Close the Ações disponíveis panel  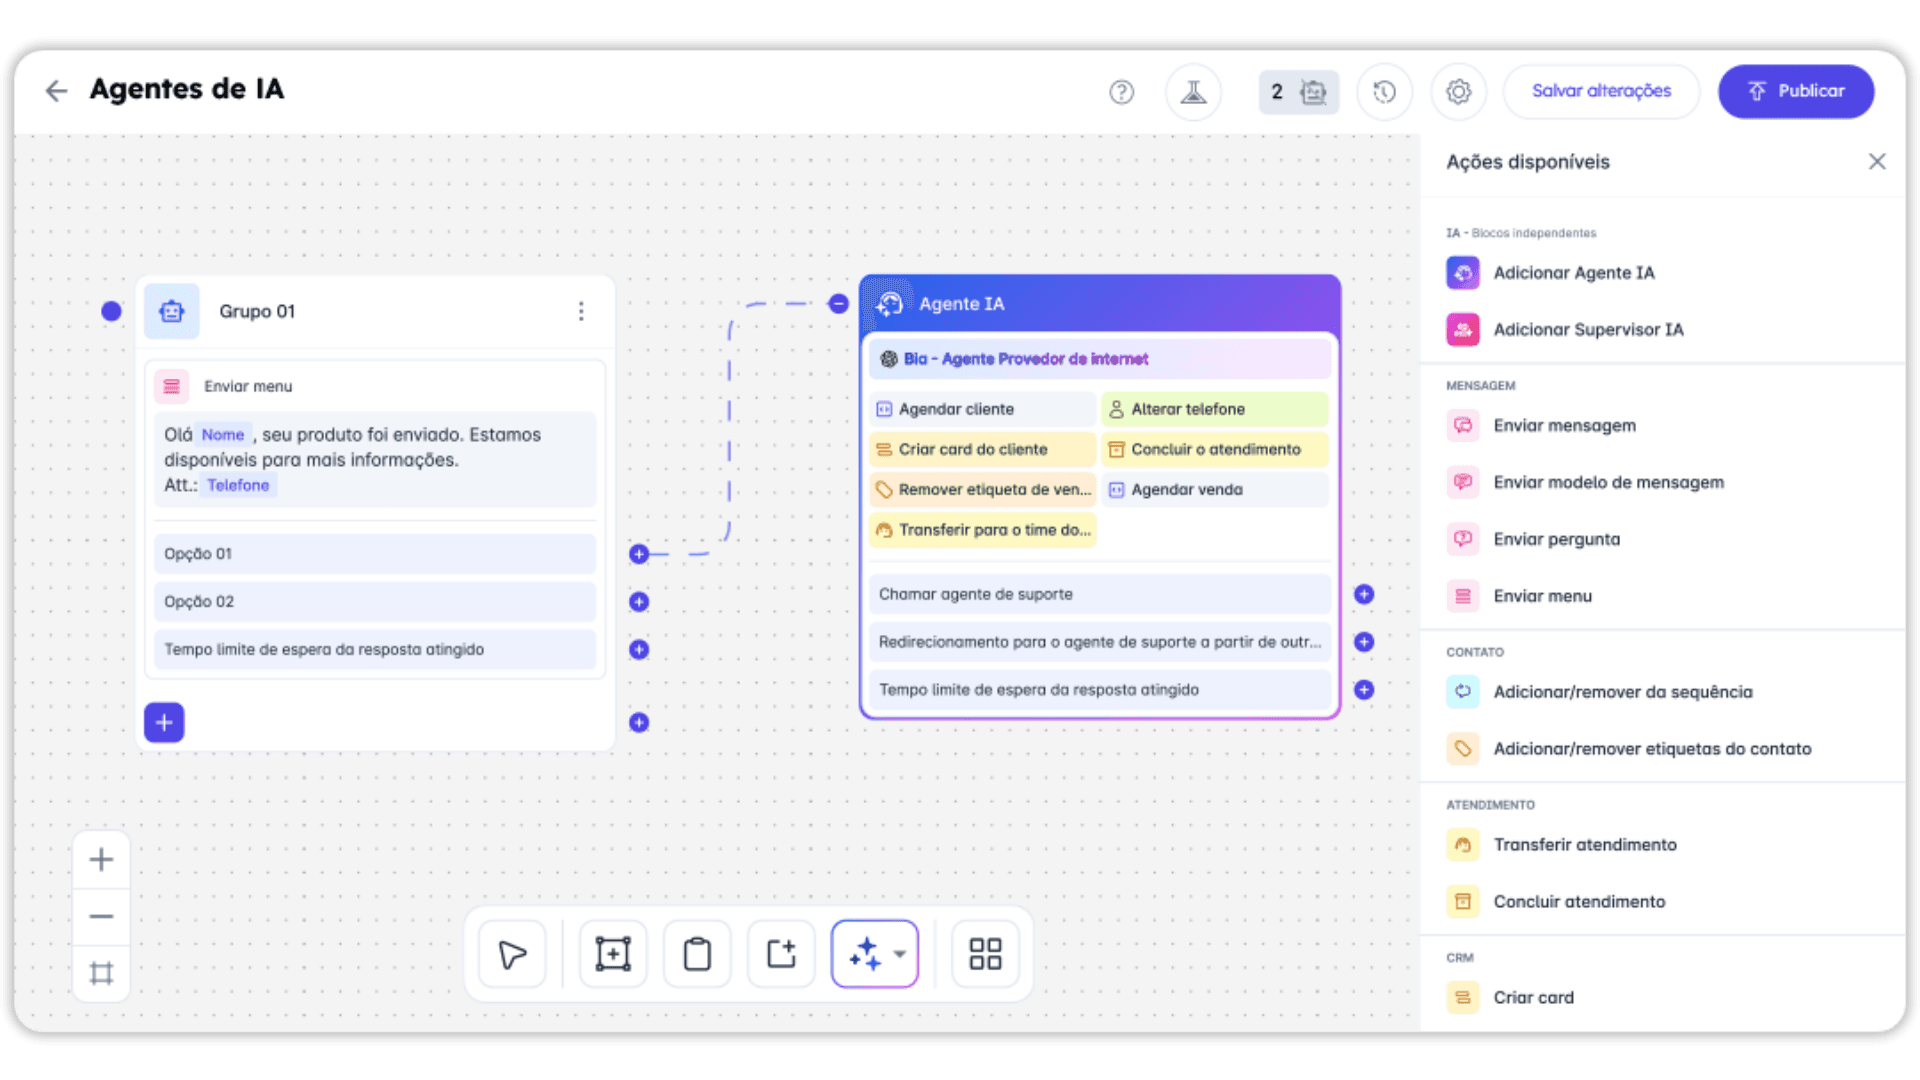[x=1877, y=162]
